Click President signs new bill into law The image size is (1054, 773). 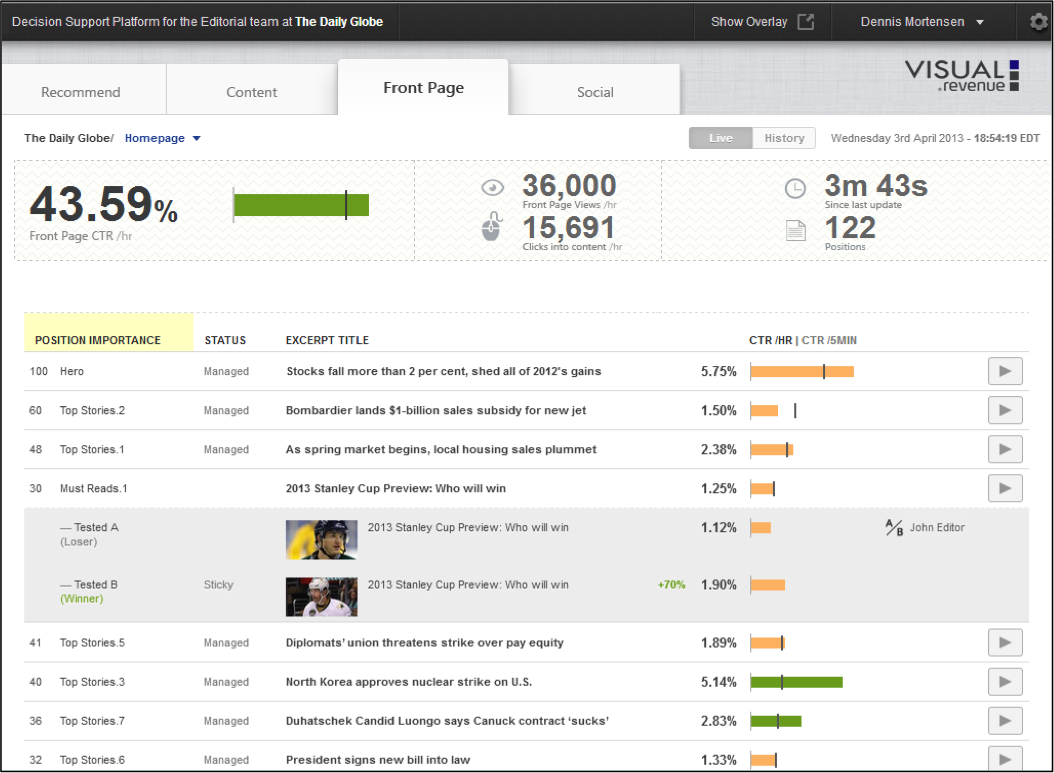tap(378, 760)
